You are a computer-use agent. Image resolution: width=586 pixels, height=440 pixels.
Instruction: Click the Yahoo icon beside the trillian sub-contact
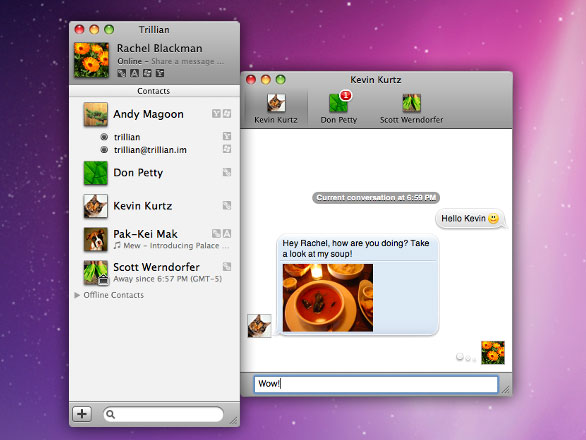point(227,136)
